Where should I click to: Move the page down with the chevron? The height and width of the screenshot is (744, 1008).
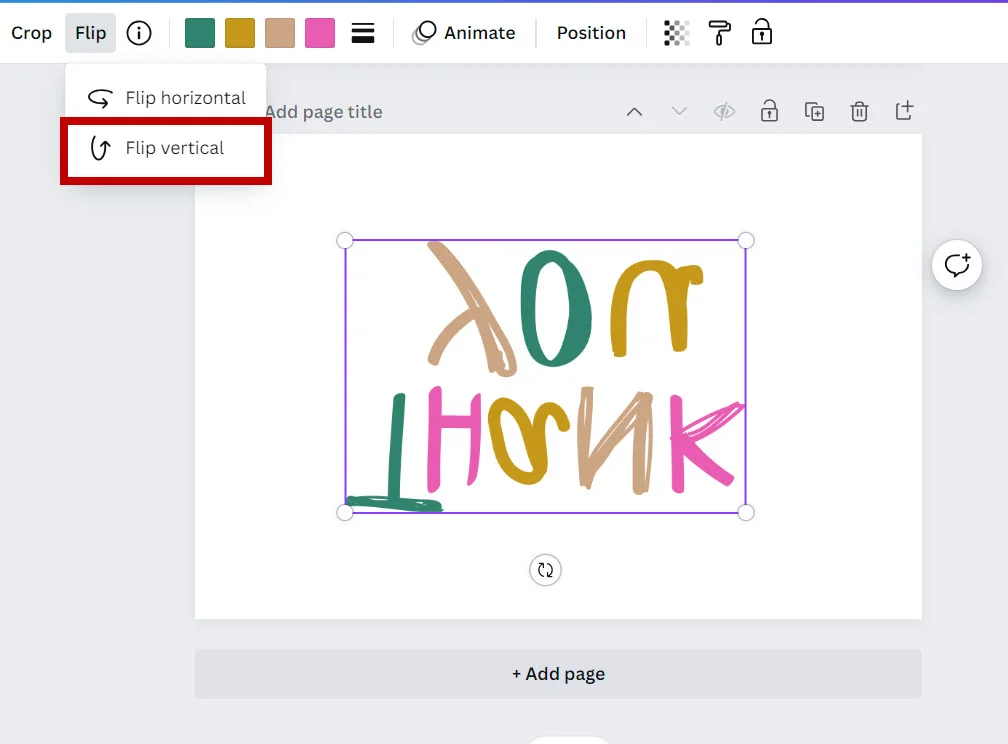click(x=679, y=111)
